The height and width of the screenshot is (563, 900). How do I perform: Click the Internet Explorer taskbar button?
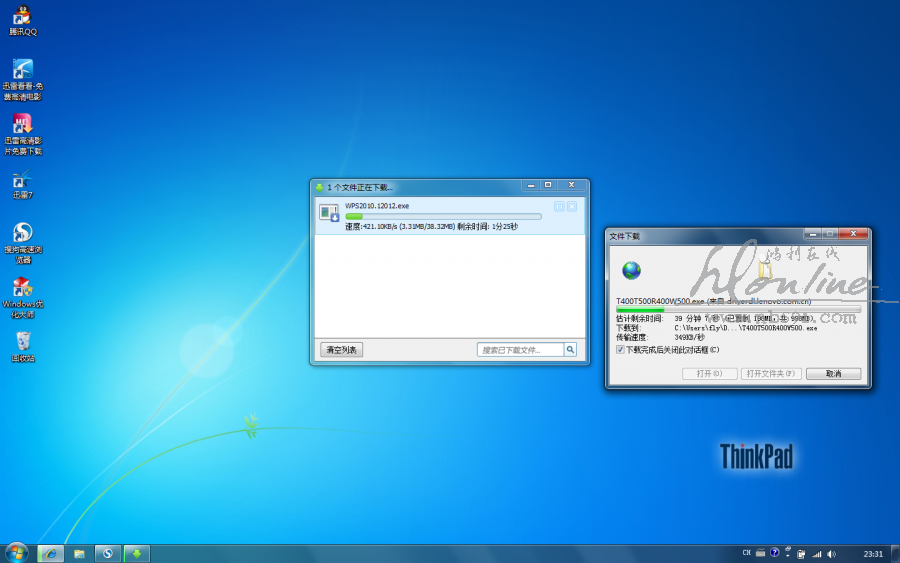(50, 553)
